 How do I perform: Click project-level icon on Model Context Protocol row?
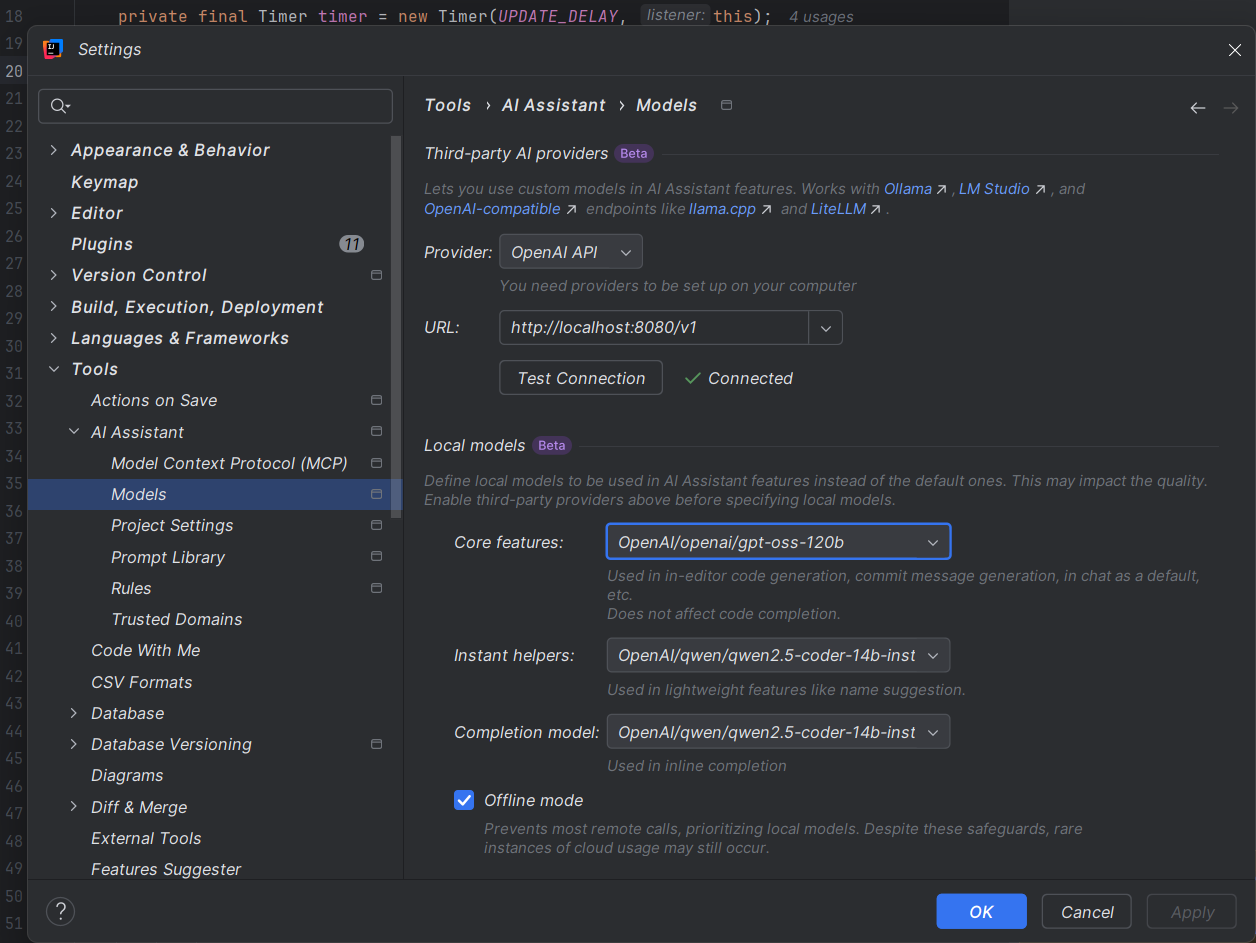pyautogui.click(x=377, y=463)
